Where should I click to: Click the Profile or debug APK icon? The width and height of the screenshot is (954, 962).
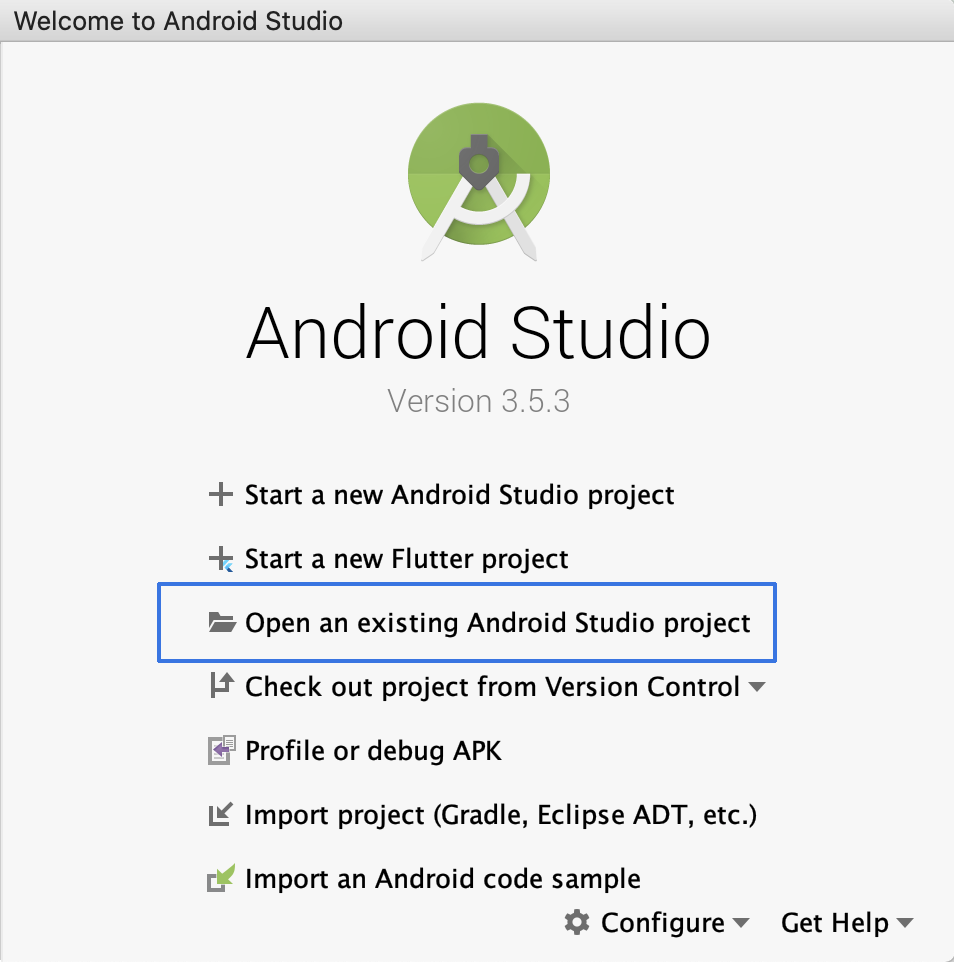pos(220,751)
